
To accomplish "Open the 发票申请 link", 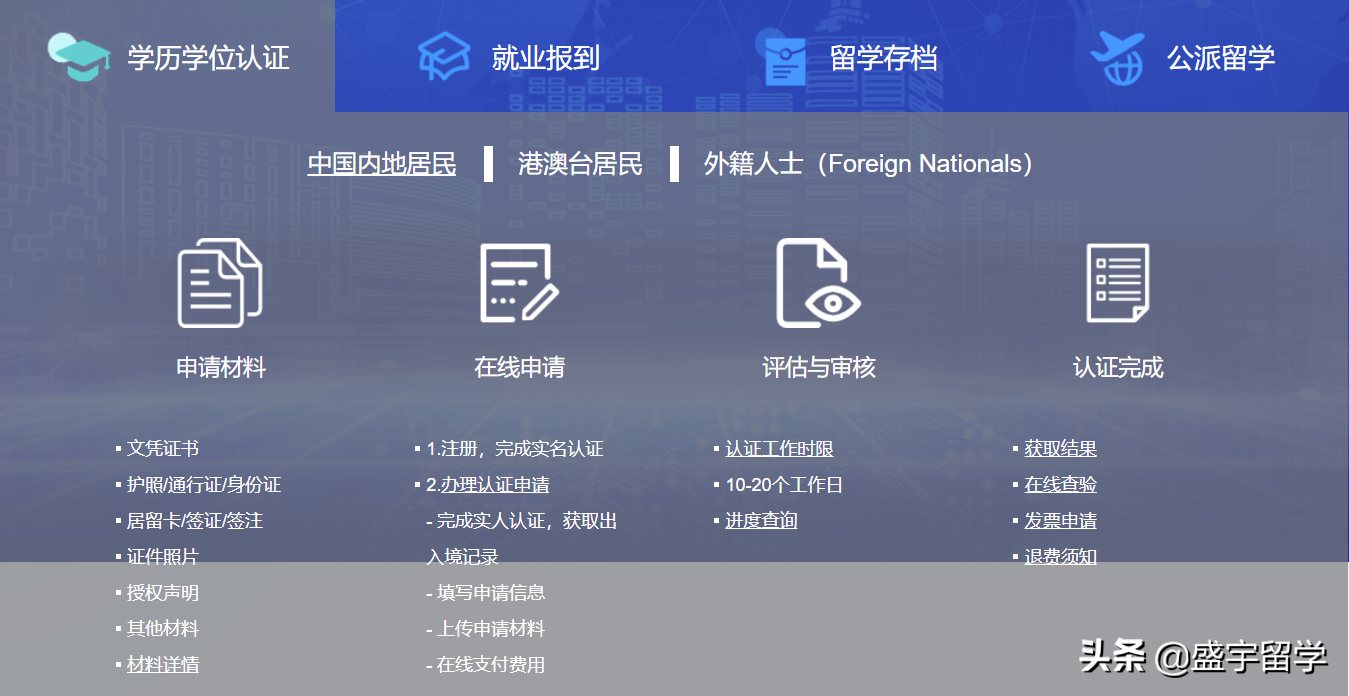I will 1060,521.
